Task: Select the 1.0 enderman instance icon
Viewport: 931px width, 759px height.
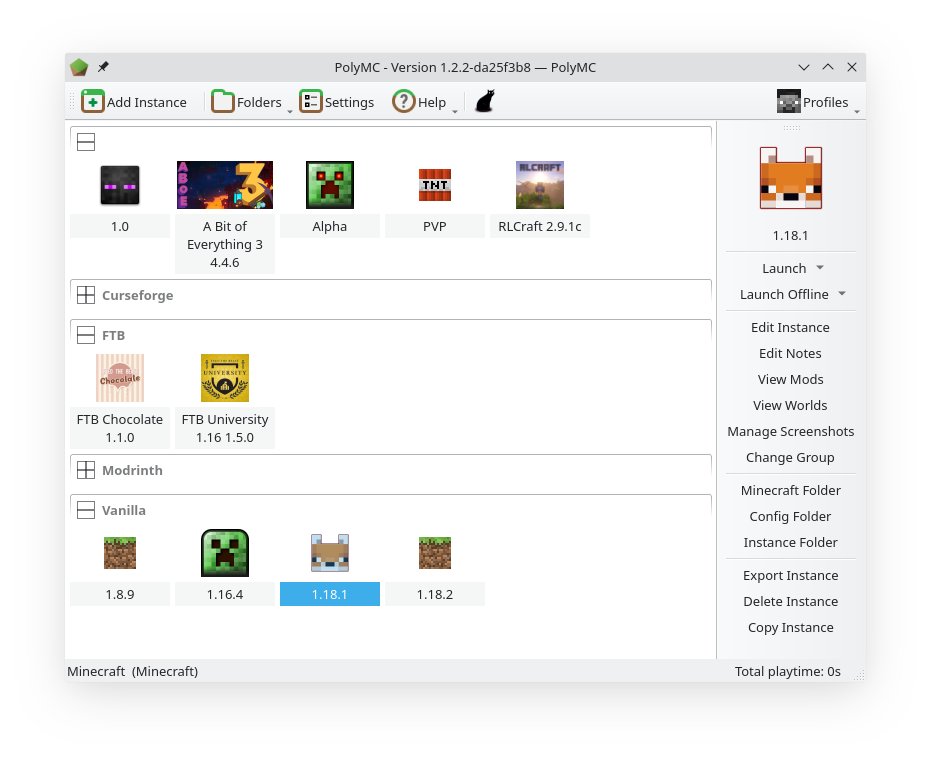Action: click(x=120, y=185)
